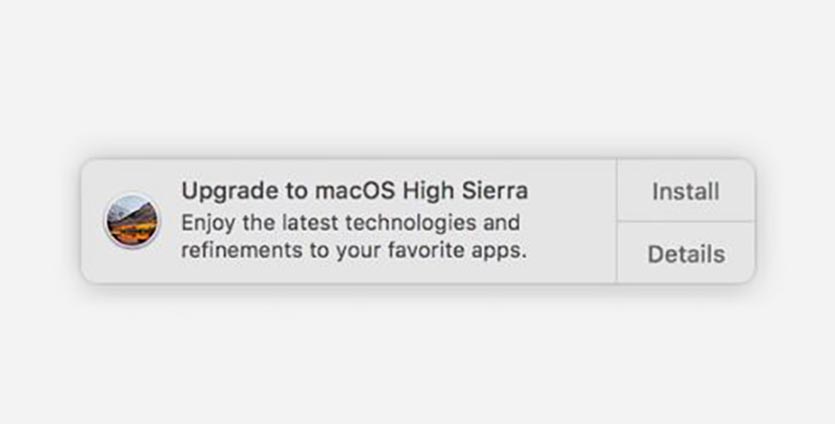Click the macOS High Sierra mountain icon
The height and width of the screenshot is (424, 835).
click(x=132, y=221)
